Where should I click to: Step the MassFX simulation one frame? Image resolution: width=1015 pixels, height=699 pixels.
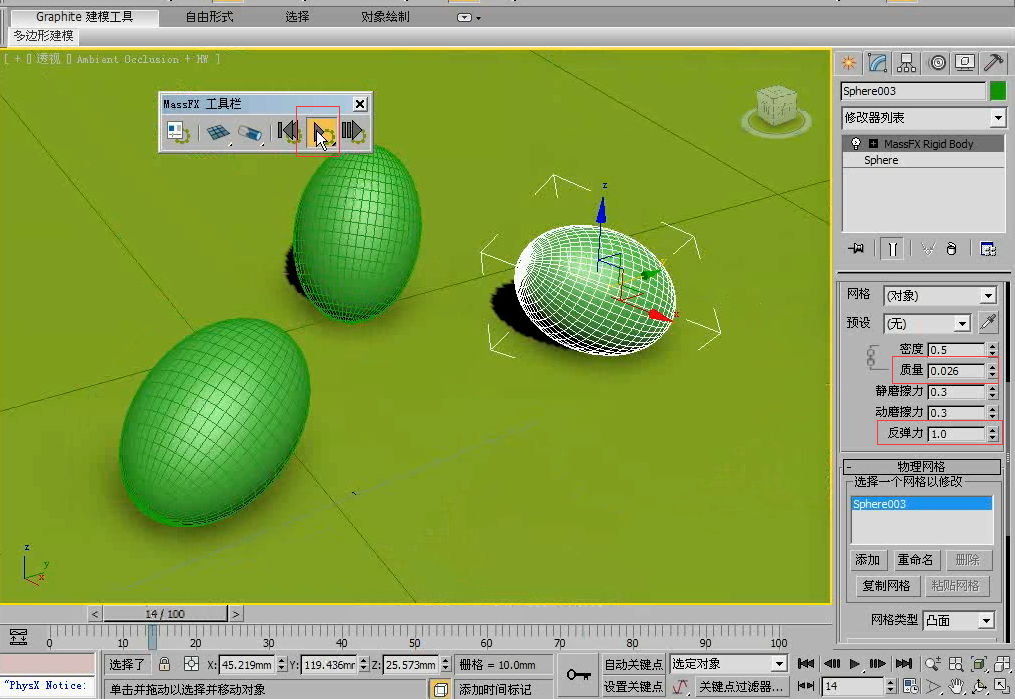(353, 131)
